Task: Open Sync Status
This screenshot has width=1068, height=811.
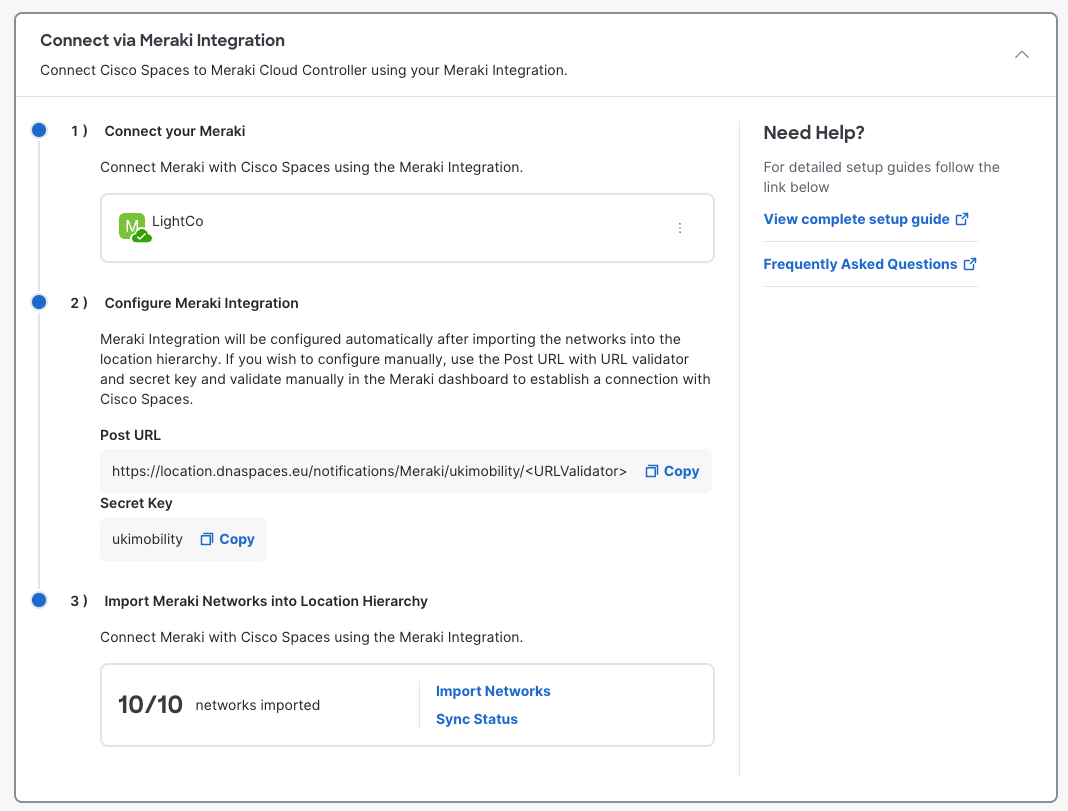Action: (477, 719)
